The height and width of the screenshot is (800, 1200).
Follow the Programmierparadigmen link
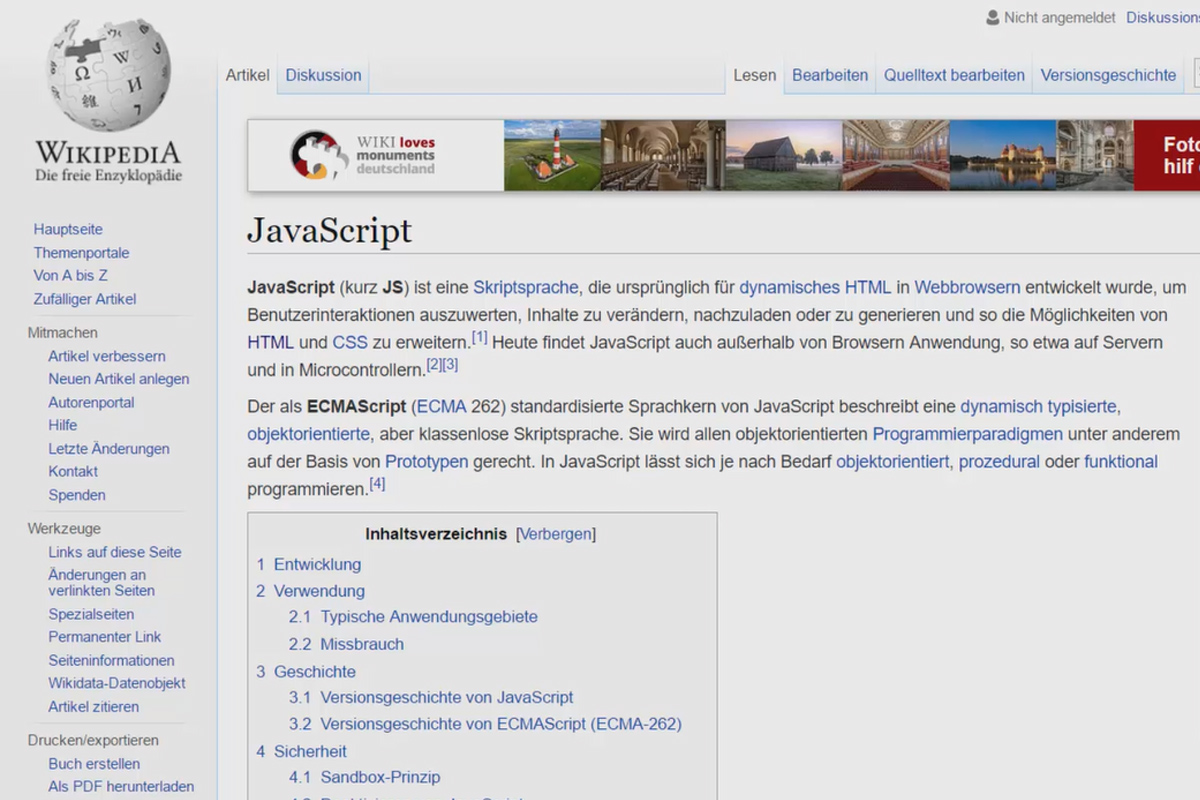pyautogui.click(x=967, y=434)
